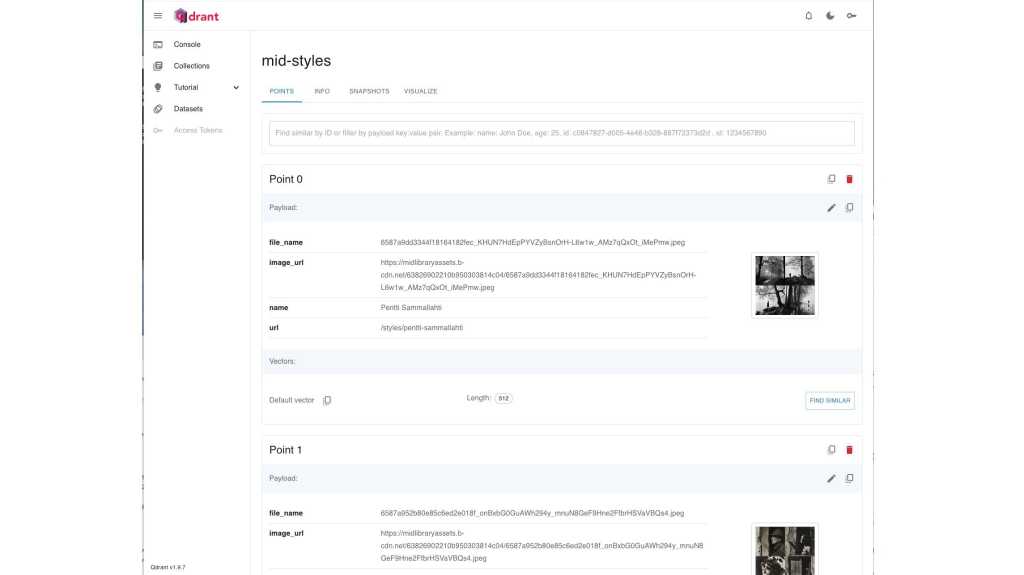Open Datasets in the sidebar
Image resolution: width=1024 pixels, height=575 pixels.
[x=188, y=109]
